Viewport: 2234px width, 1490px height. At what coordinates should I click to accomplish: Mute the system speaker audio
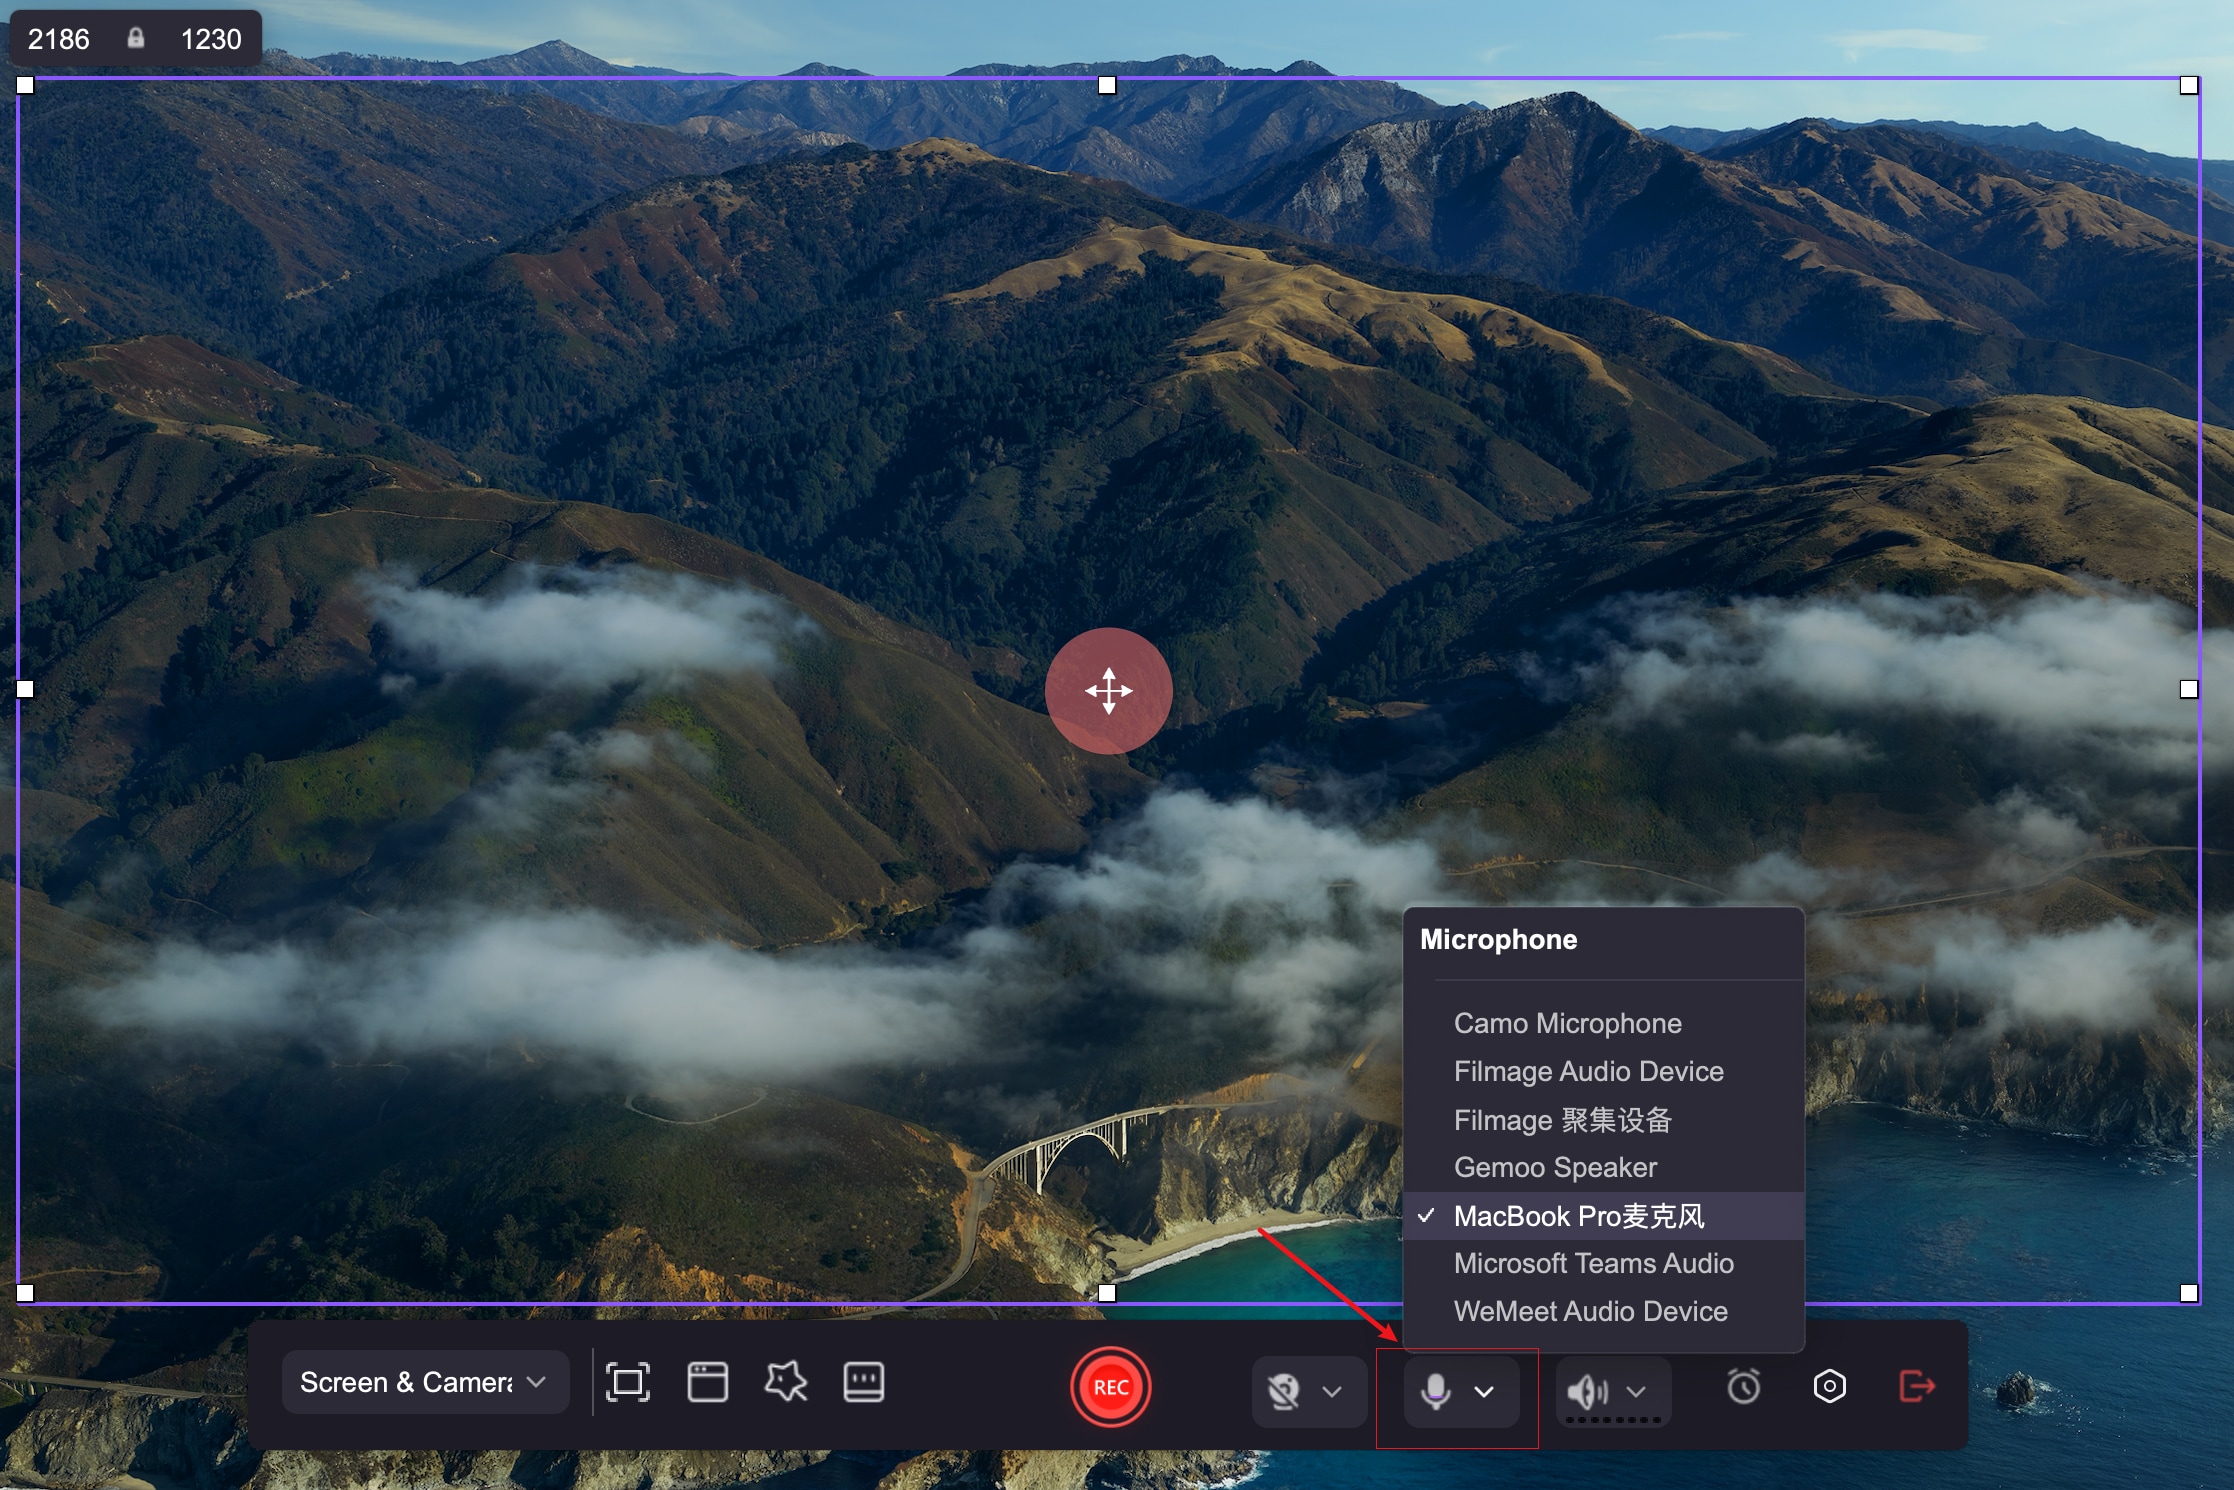pos(1586,1391)
